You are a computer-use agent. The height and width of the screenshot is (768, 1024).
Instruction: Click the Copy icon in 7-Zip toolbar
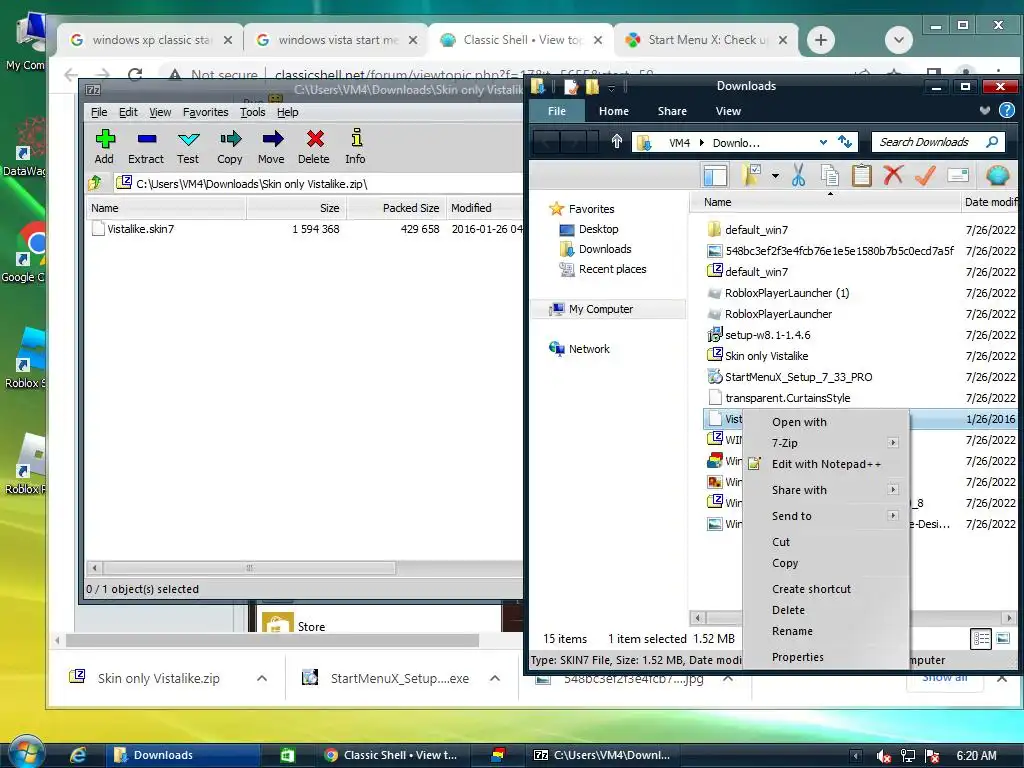click(x=230, y=138)
